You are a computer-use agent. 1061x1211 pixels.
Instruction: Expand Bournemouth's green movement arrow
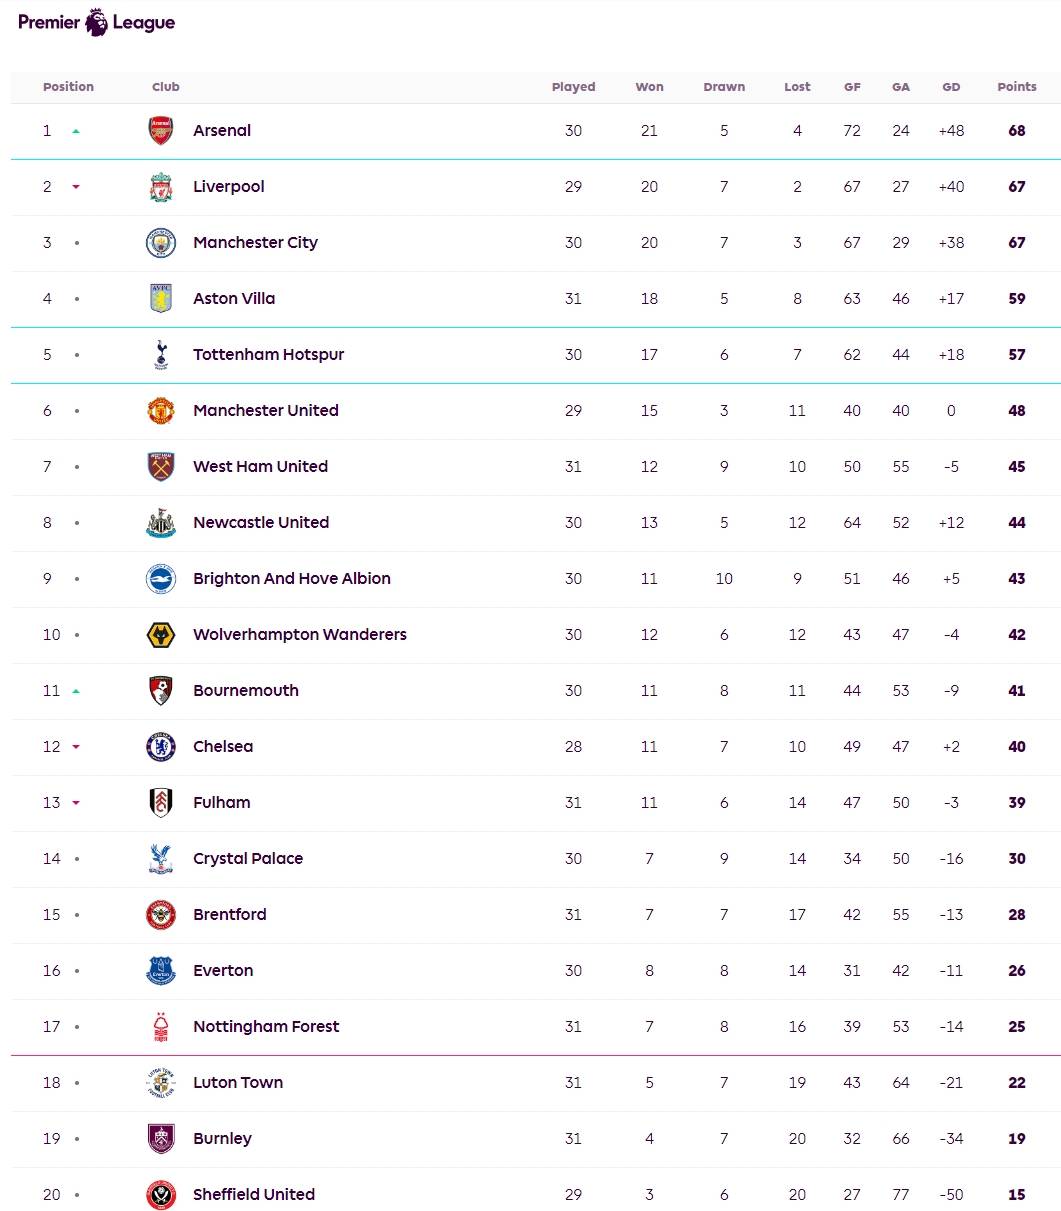pyautogui.click(x=76, y=691)
